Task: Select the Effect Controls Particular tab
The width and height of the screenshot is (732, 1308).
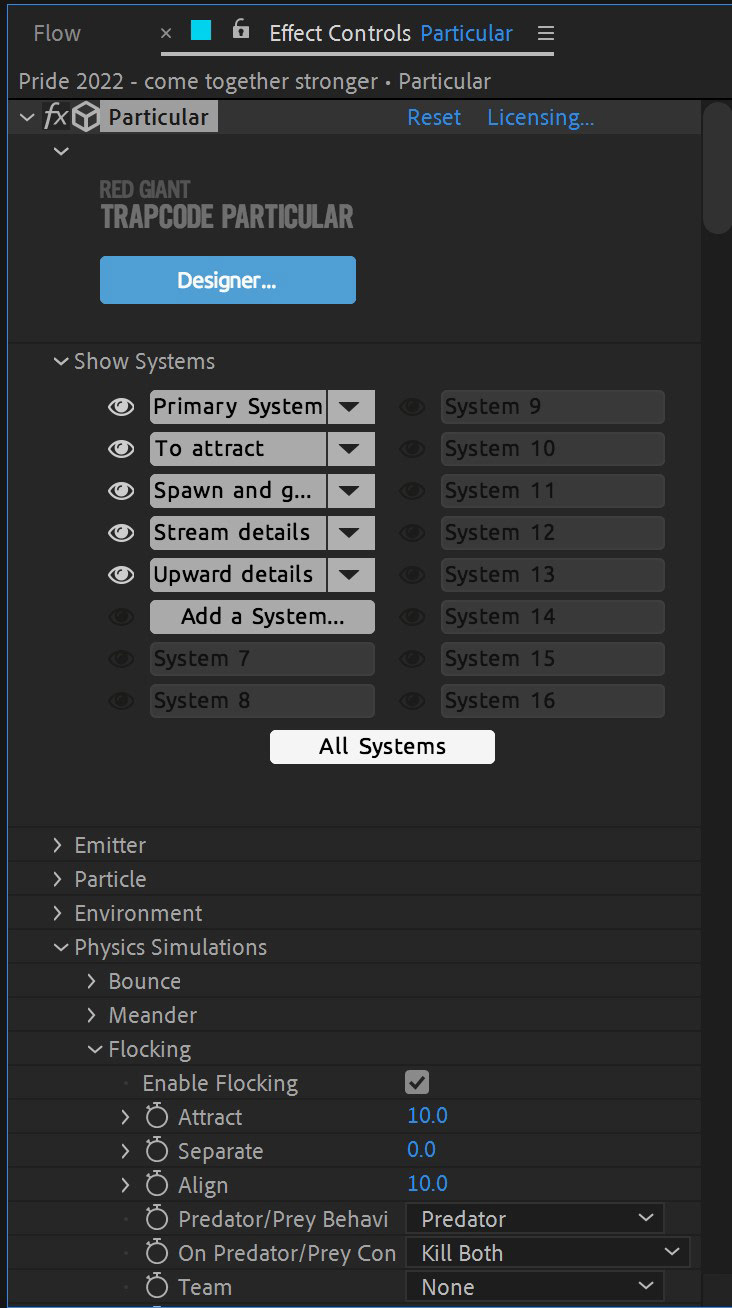Action: point(391,33)
